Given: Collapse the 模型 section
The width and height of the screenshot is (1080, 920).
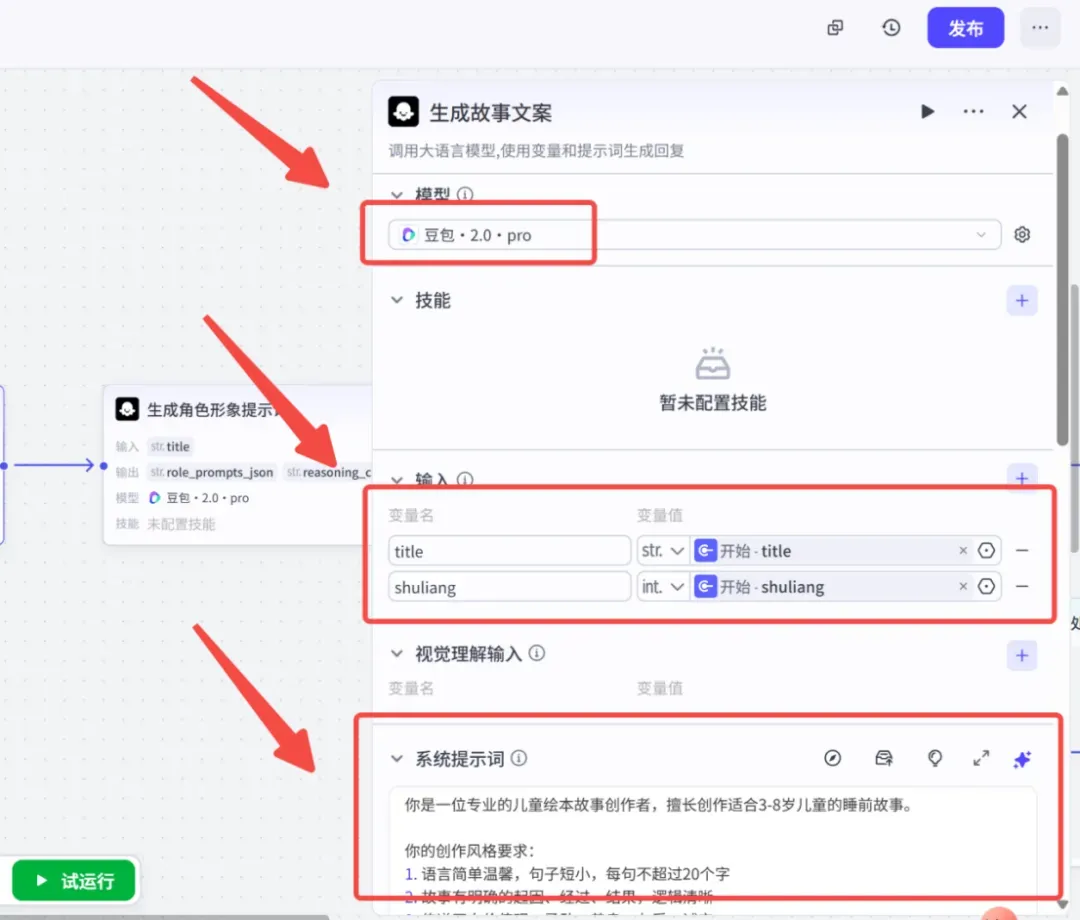Looking at the screenshot, I should coord(397,195).
